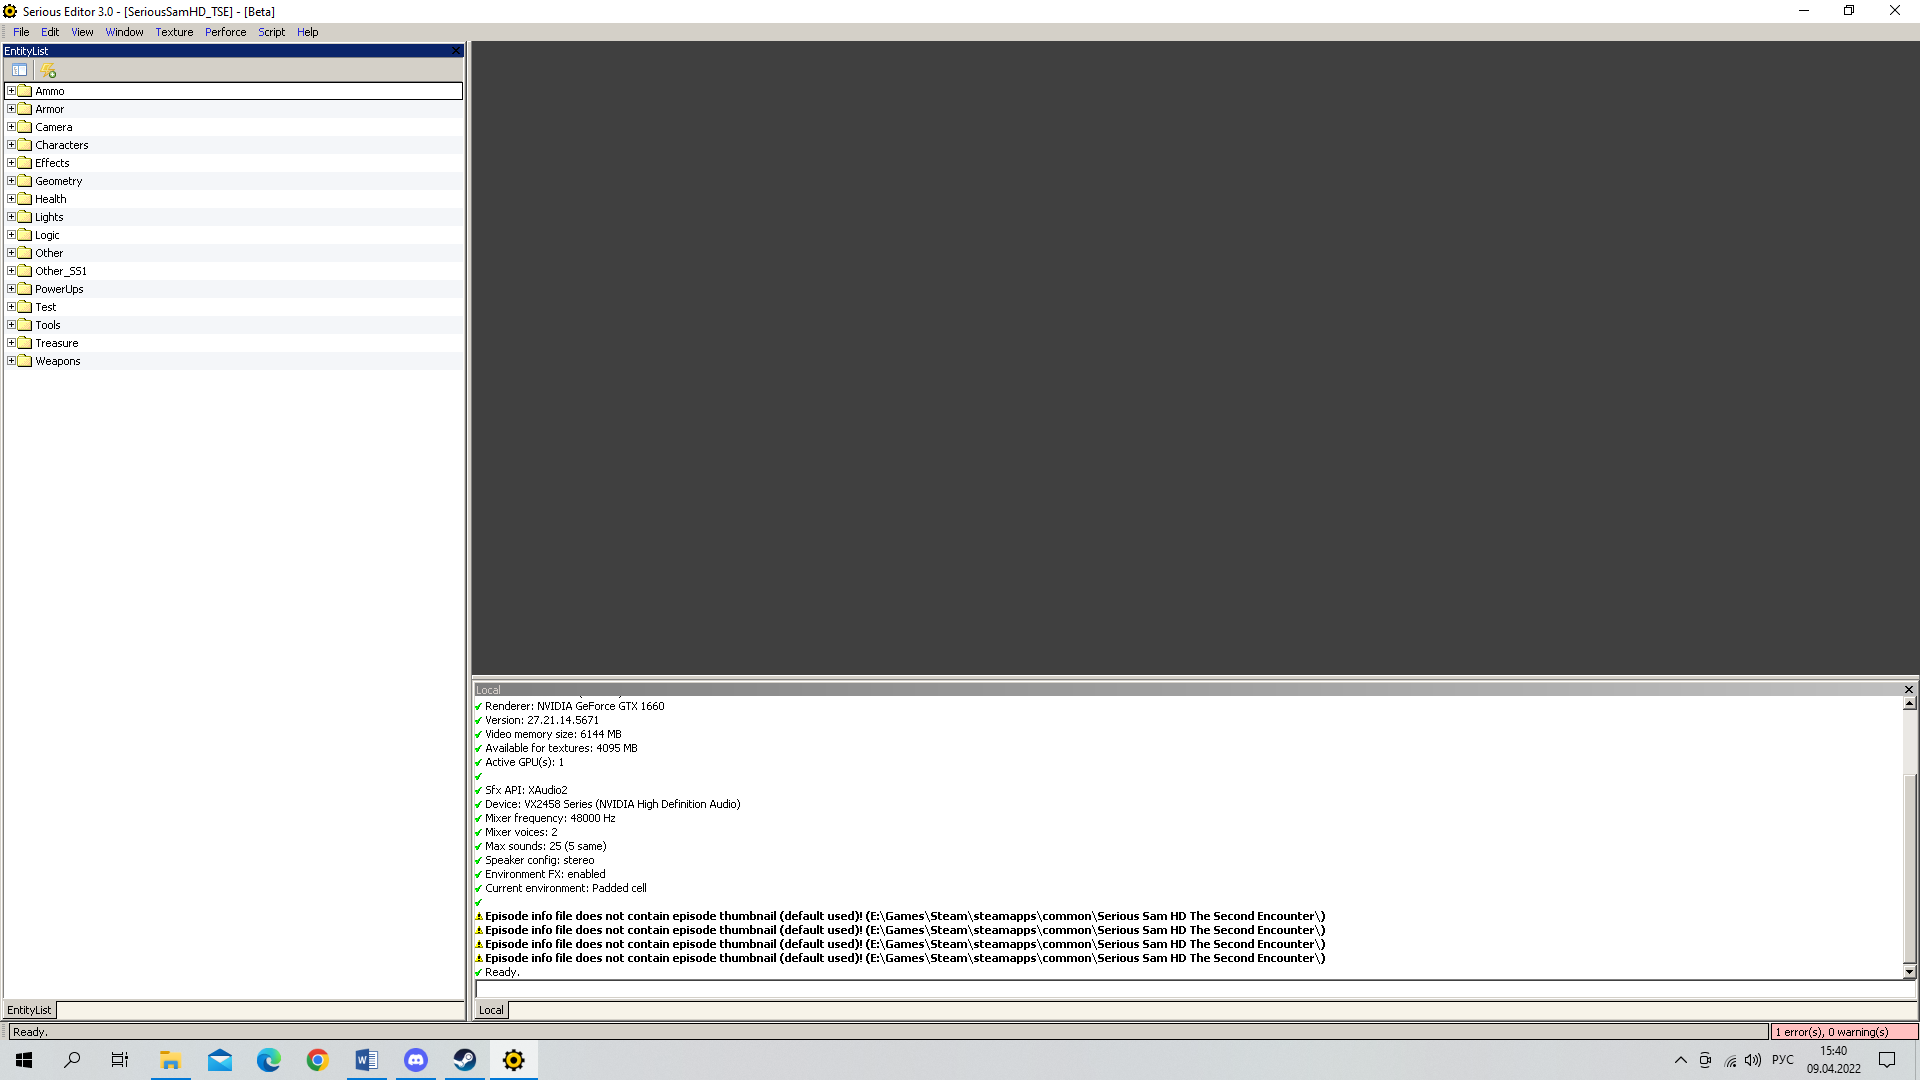Switch to the EntityList bottom tab

click(29, 1010)
